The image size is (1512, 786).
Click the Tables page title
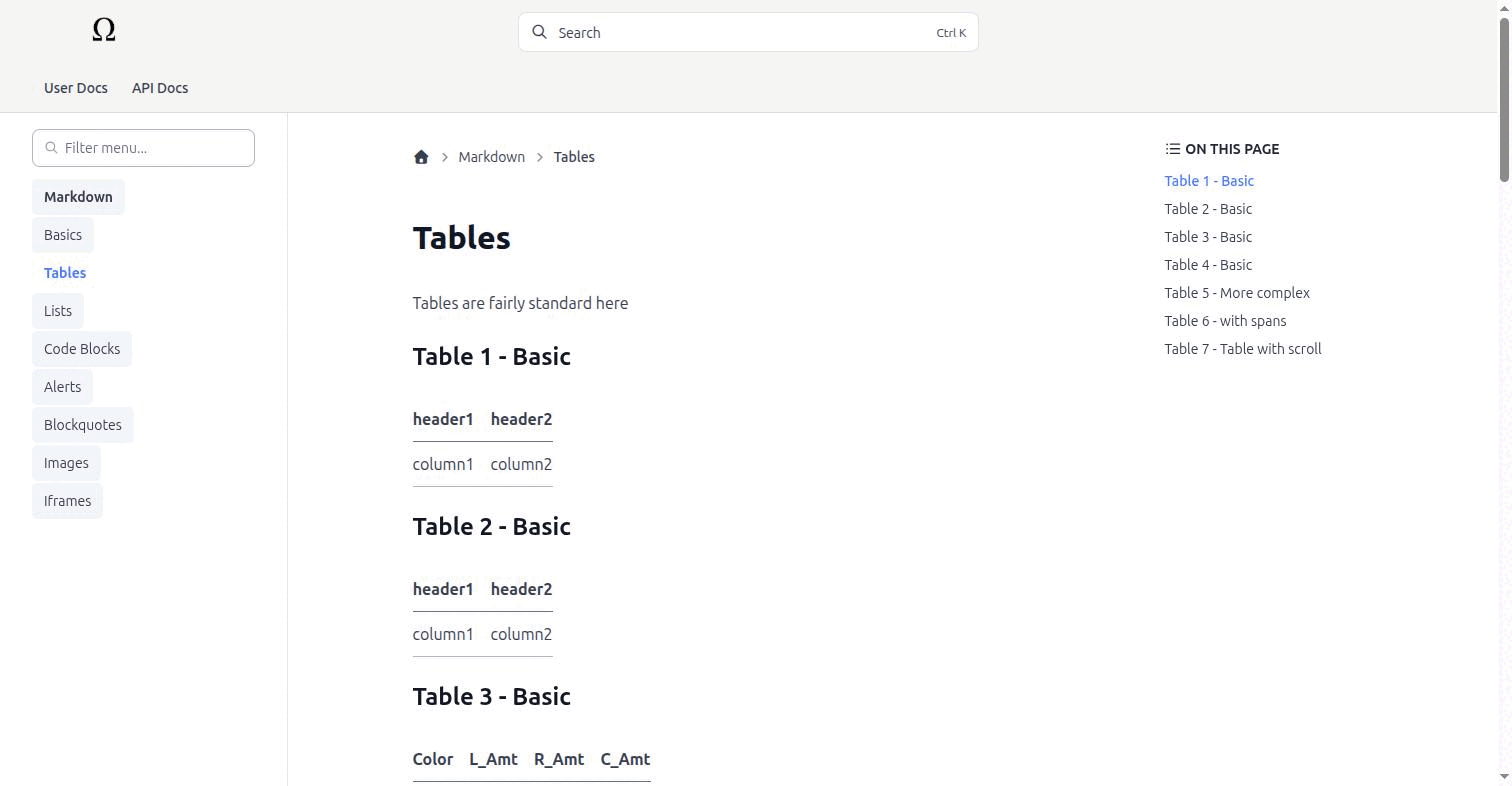click(462, 238)
